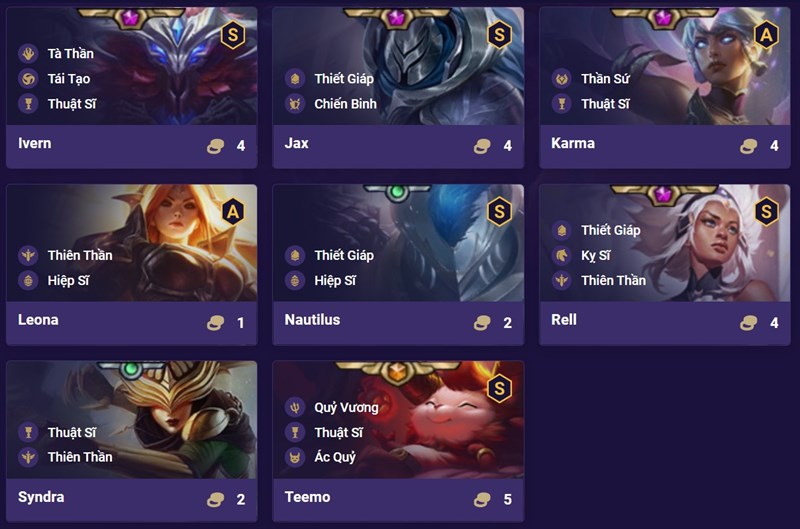Click the Ác Quỷ trait icon on Teemo's card

click(x=294, y=457)
